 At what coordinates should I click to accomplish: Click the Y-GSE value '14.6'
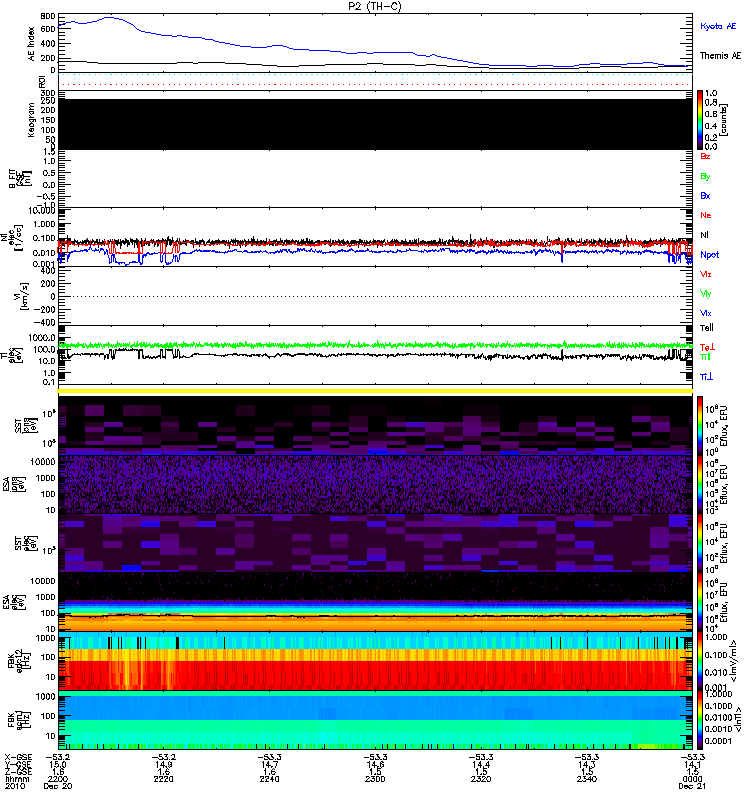click(x=375, y=764)
